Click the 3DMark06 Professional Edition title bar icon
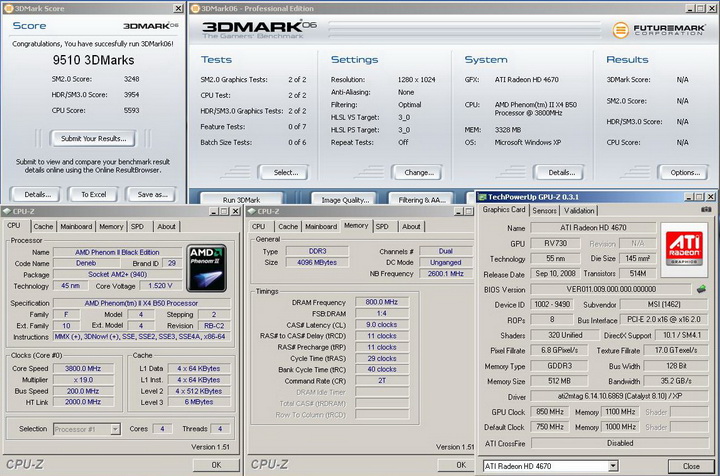720x476 pixels. coord(195,8)
